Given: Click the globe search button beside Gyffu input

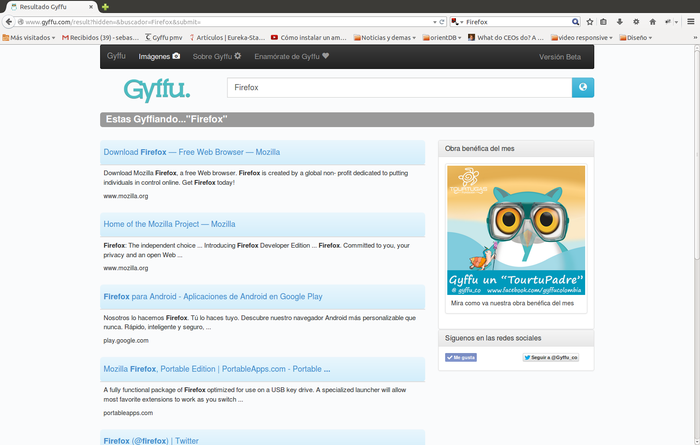Looking at the screenshot, I should pyautogui.click(x=583, y=87).
